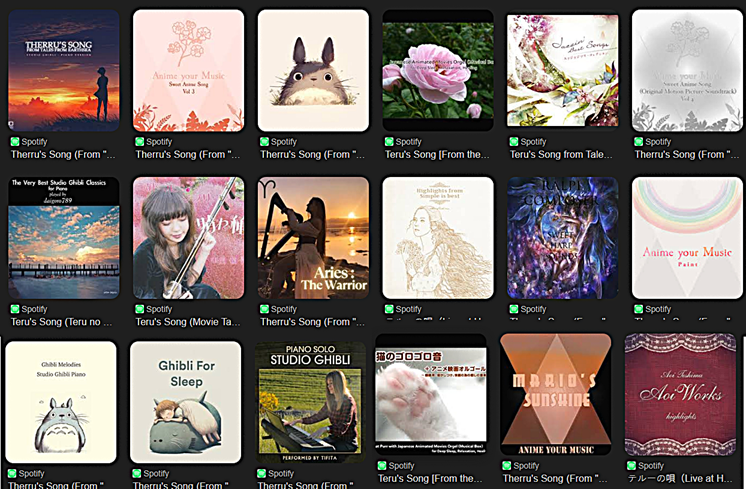Open the Therru's Song sunset silhouette cover
Viewport: 746px width, 489px height.
[x=64, y=70]
